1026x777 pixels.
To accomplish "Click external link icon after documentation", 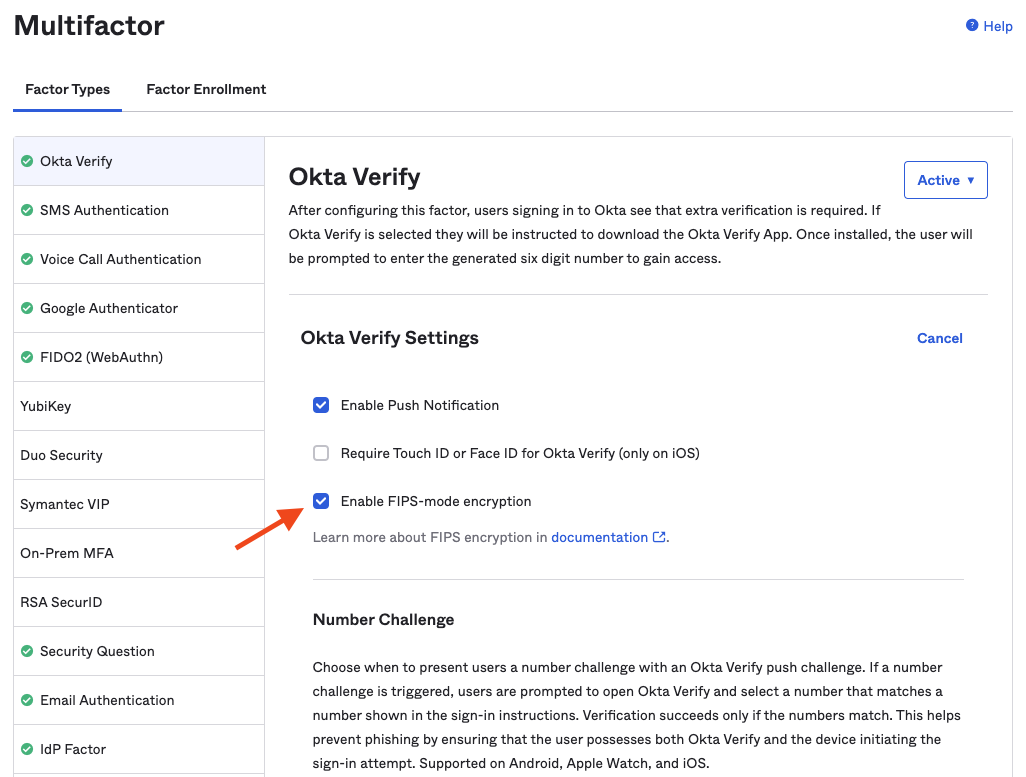I will tap(659, 537).
